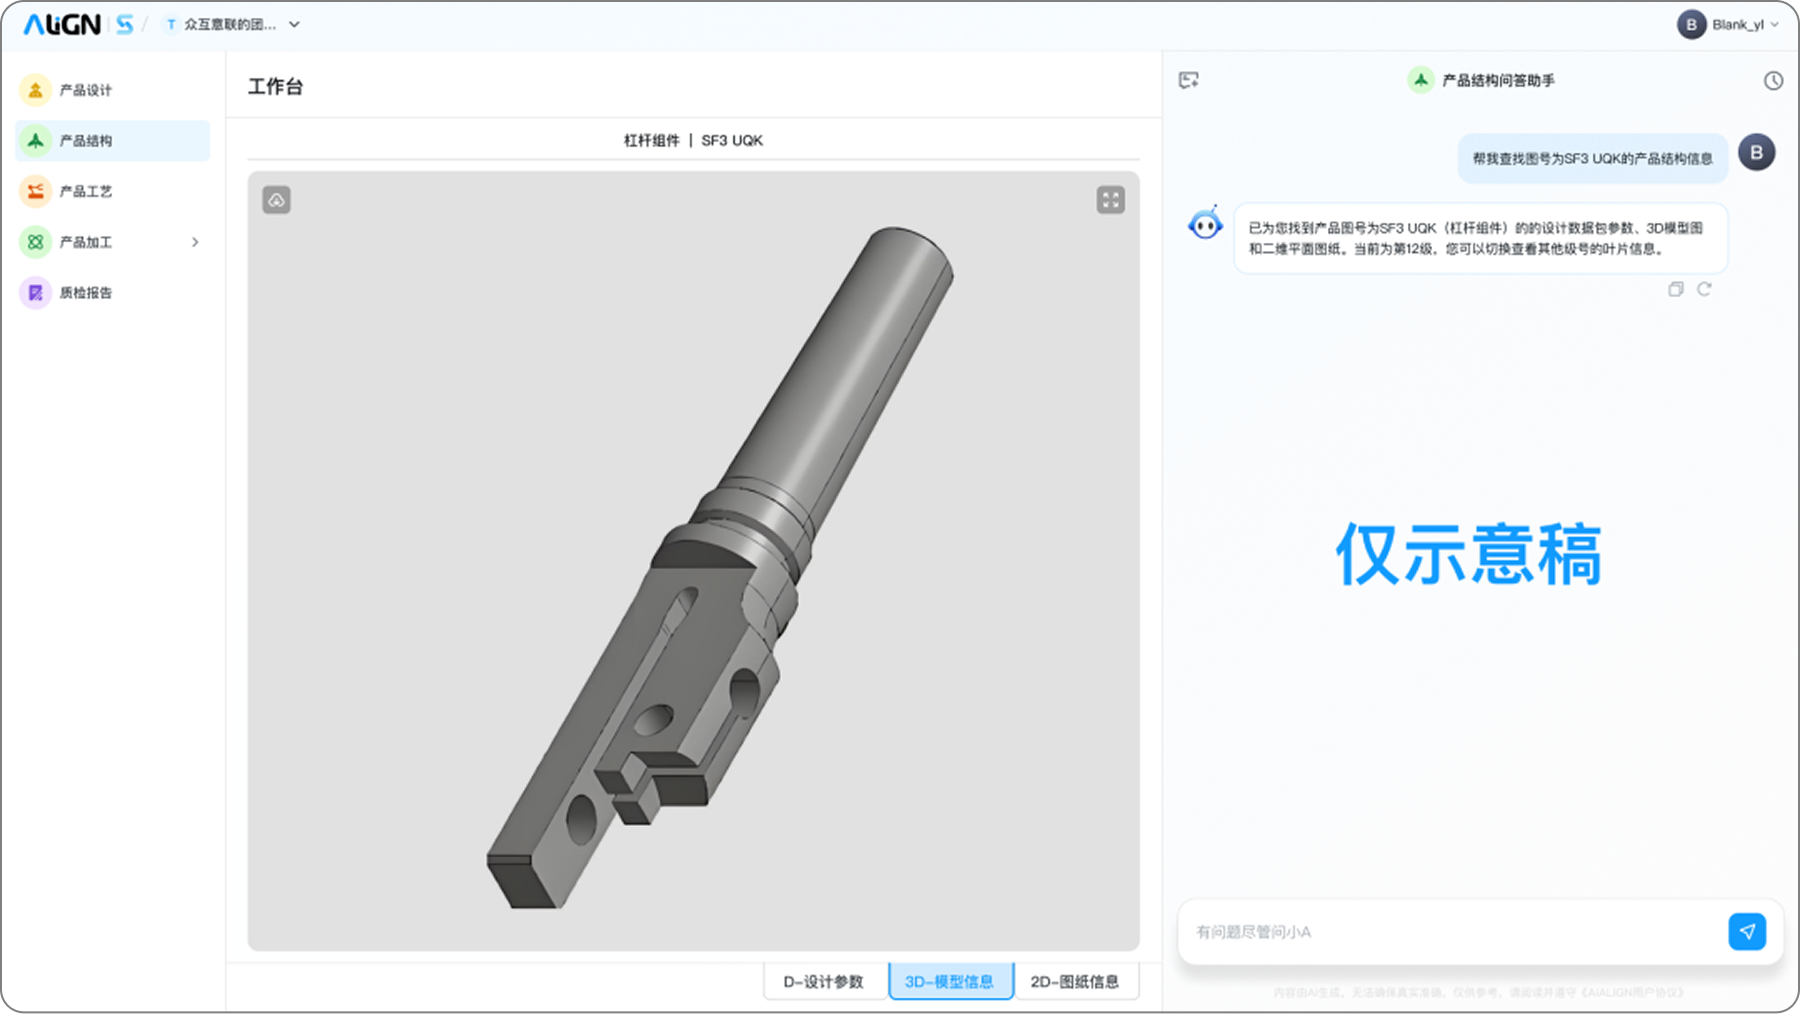Click the ALIGN logo
Viewport: 1800px width, 1014px height.
point(62,25)
